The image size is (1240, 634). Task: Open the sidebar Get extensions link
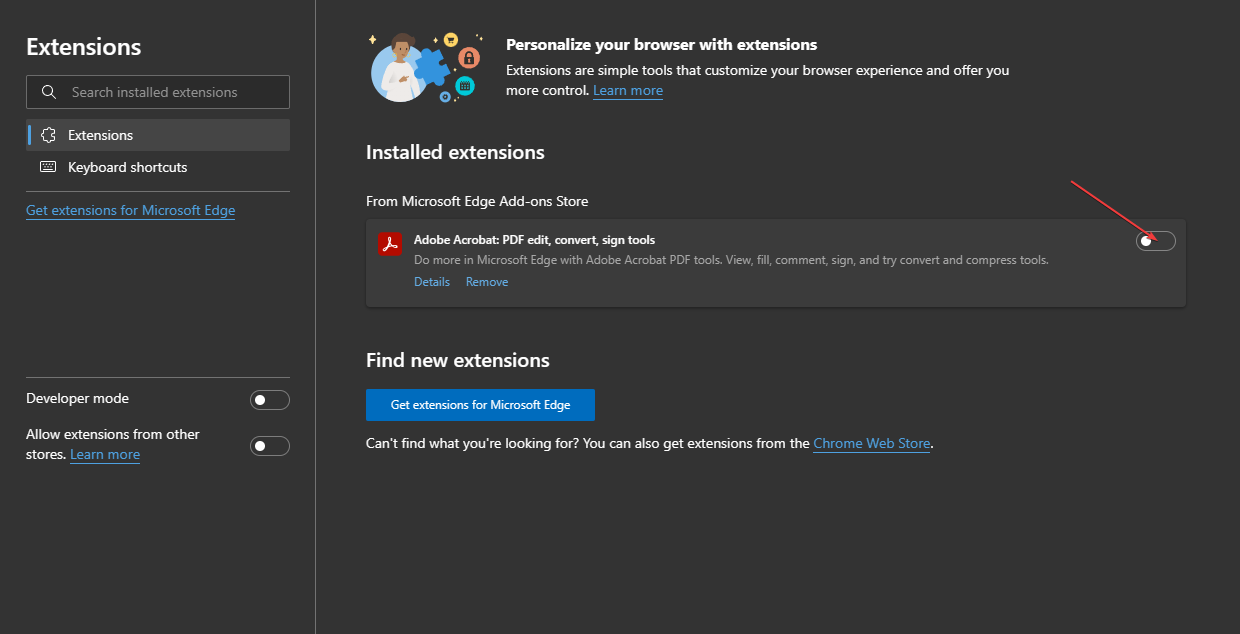pyautogui.click(x=130, y=210)
